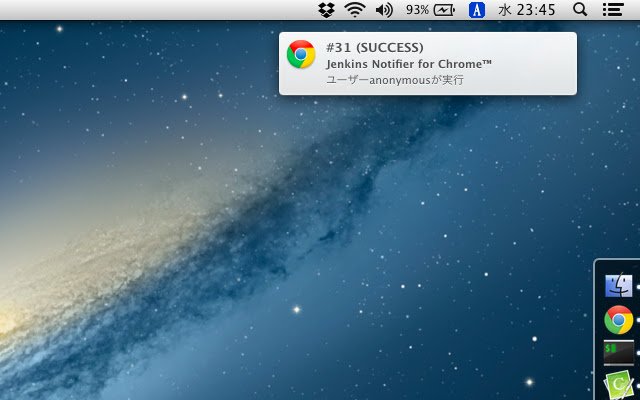
Task: Click 'Jenkins Notifier for Chrome™' notification text
Action: (x=409, y=64)
